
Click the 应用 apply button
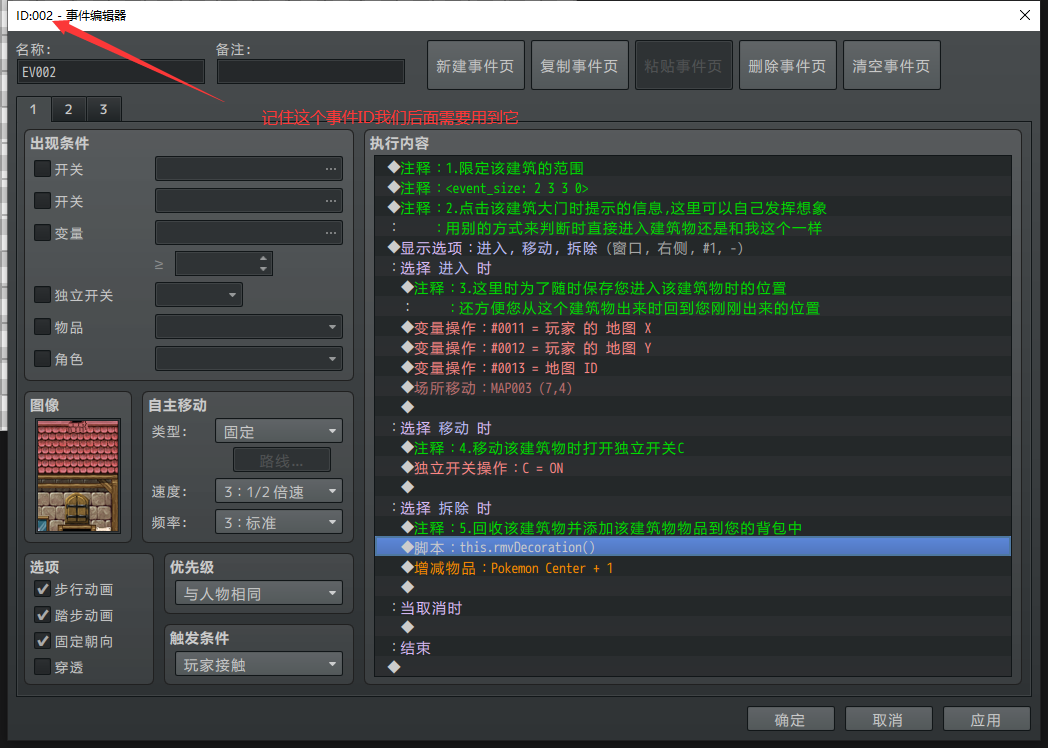987,719
